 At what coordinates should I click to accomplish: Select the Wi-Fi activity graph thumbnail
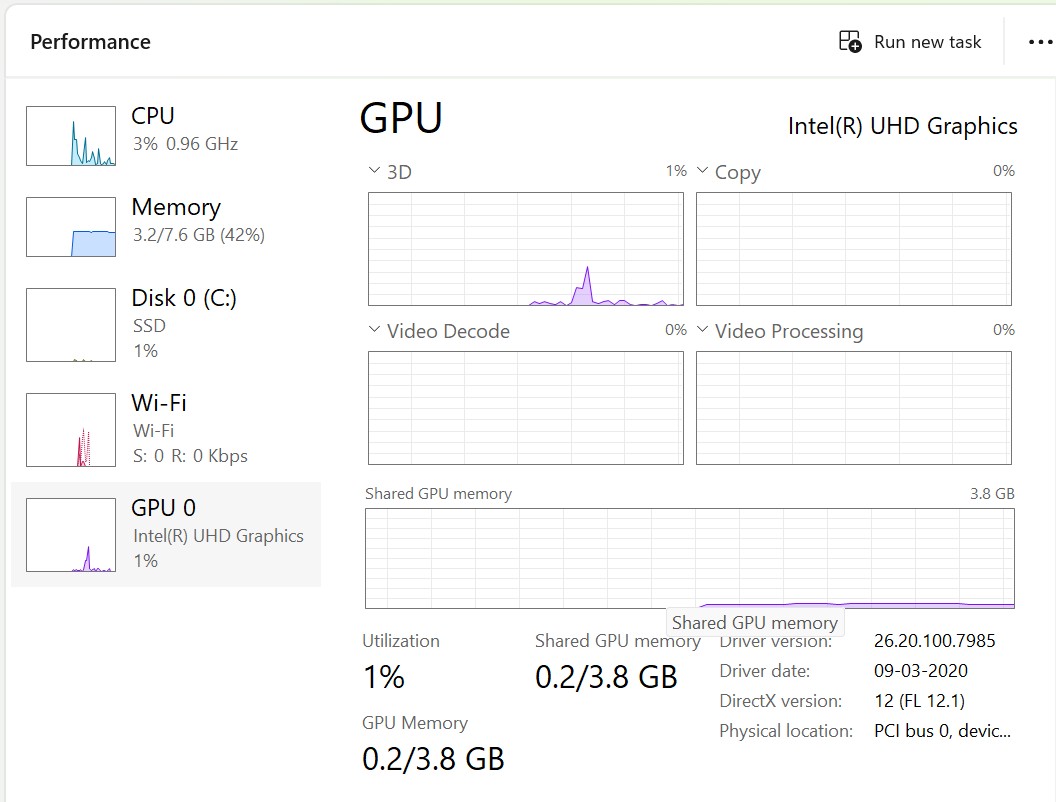pyautogui.click(x=71, y=430)
